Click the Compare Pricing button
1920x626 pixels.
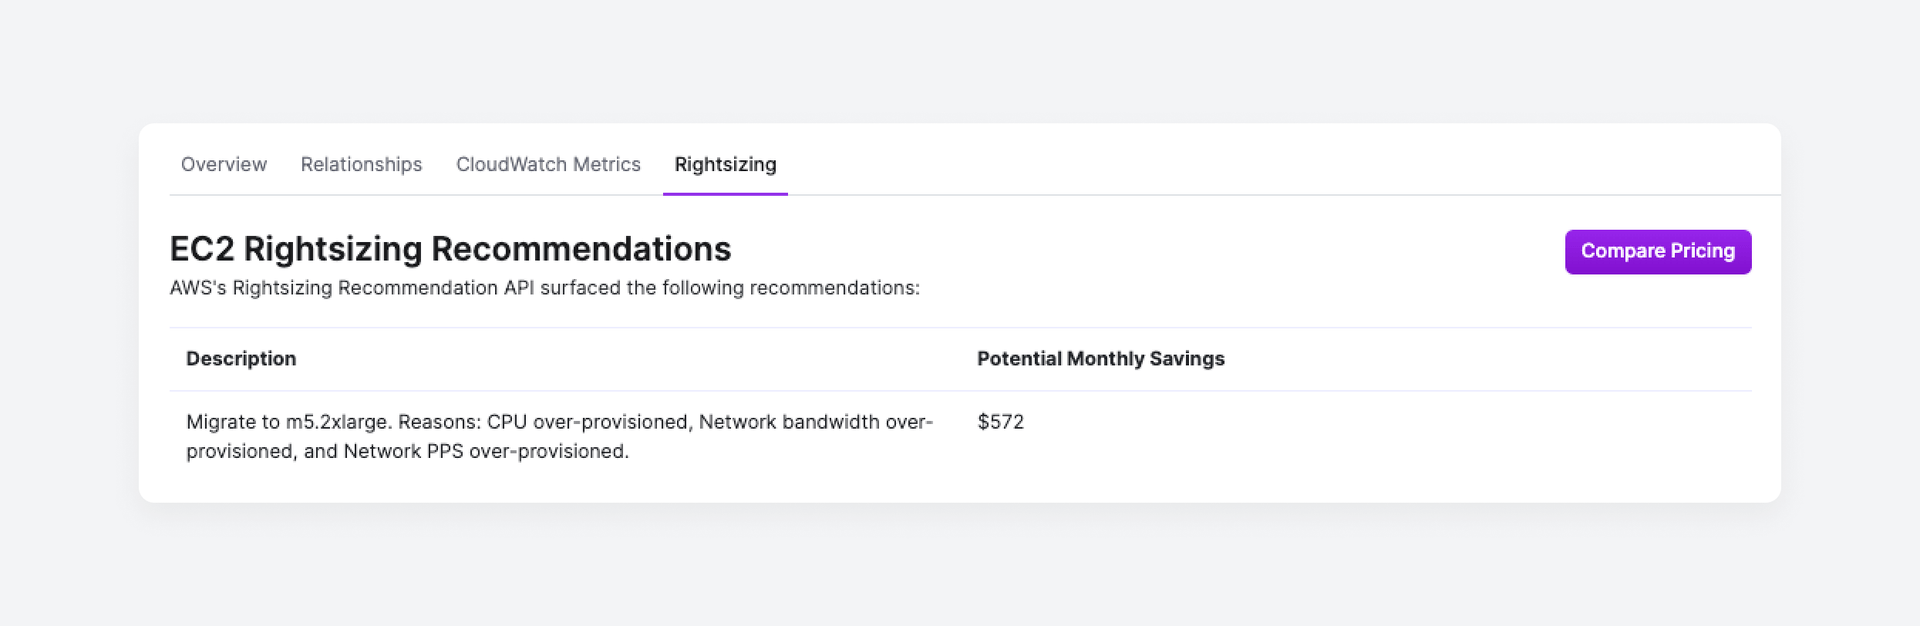1657,251
